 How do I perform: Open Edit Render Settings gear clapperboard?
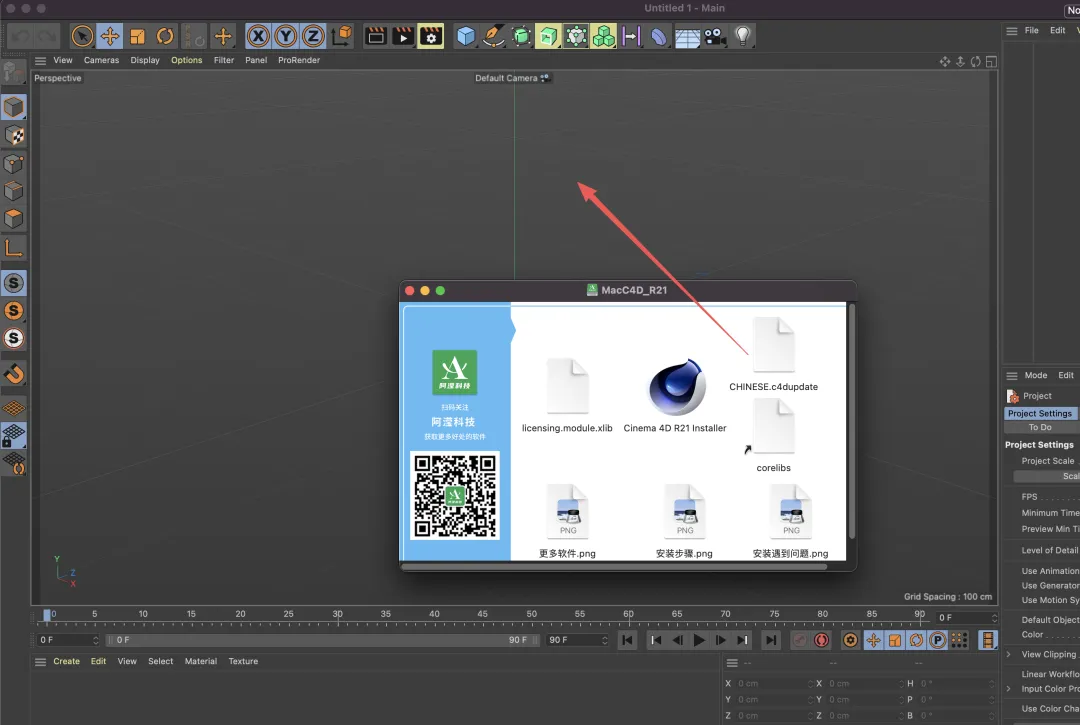431,36
